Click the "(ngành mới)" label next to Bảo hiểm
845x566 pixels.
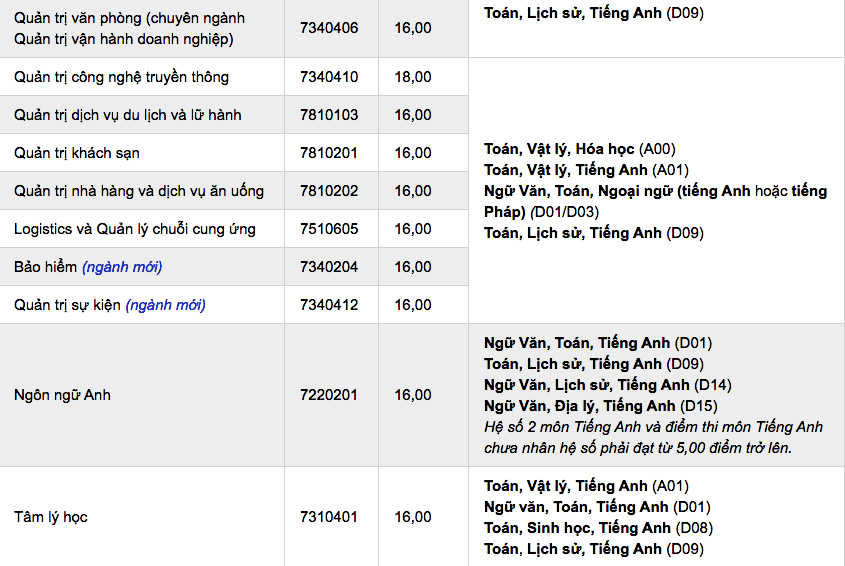122,267
